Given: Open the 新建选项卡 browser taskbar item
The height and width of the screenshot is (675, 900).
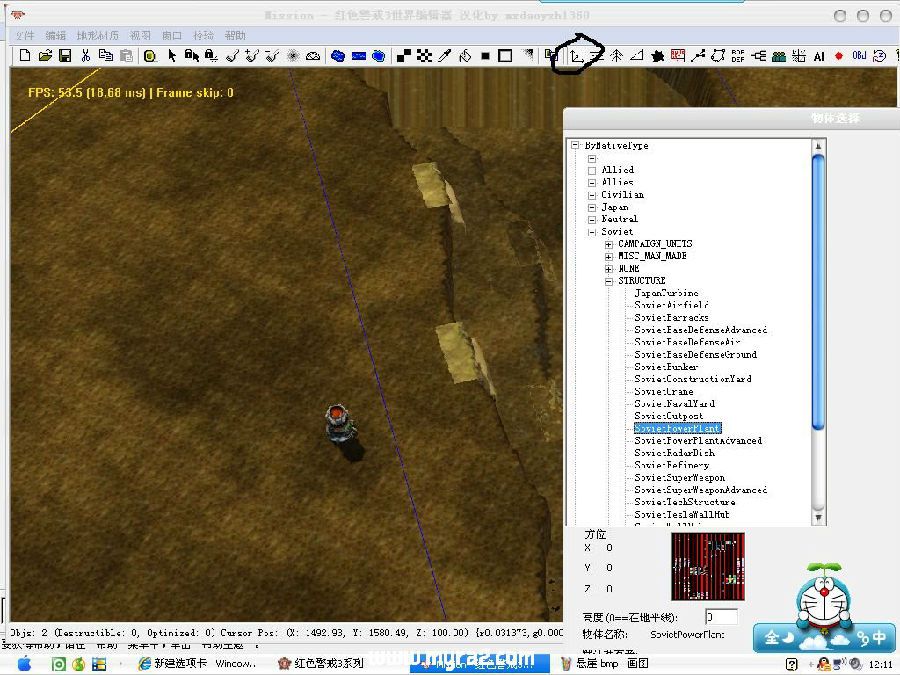Looking at the screenshot, I should point(197,664).
